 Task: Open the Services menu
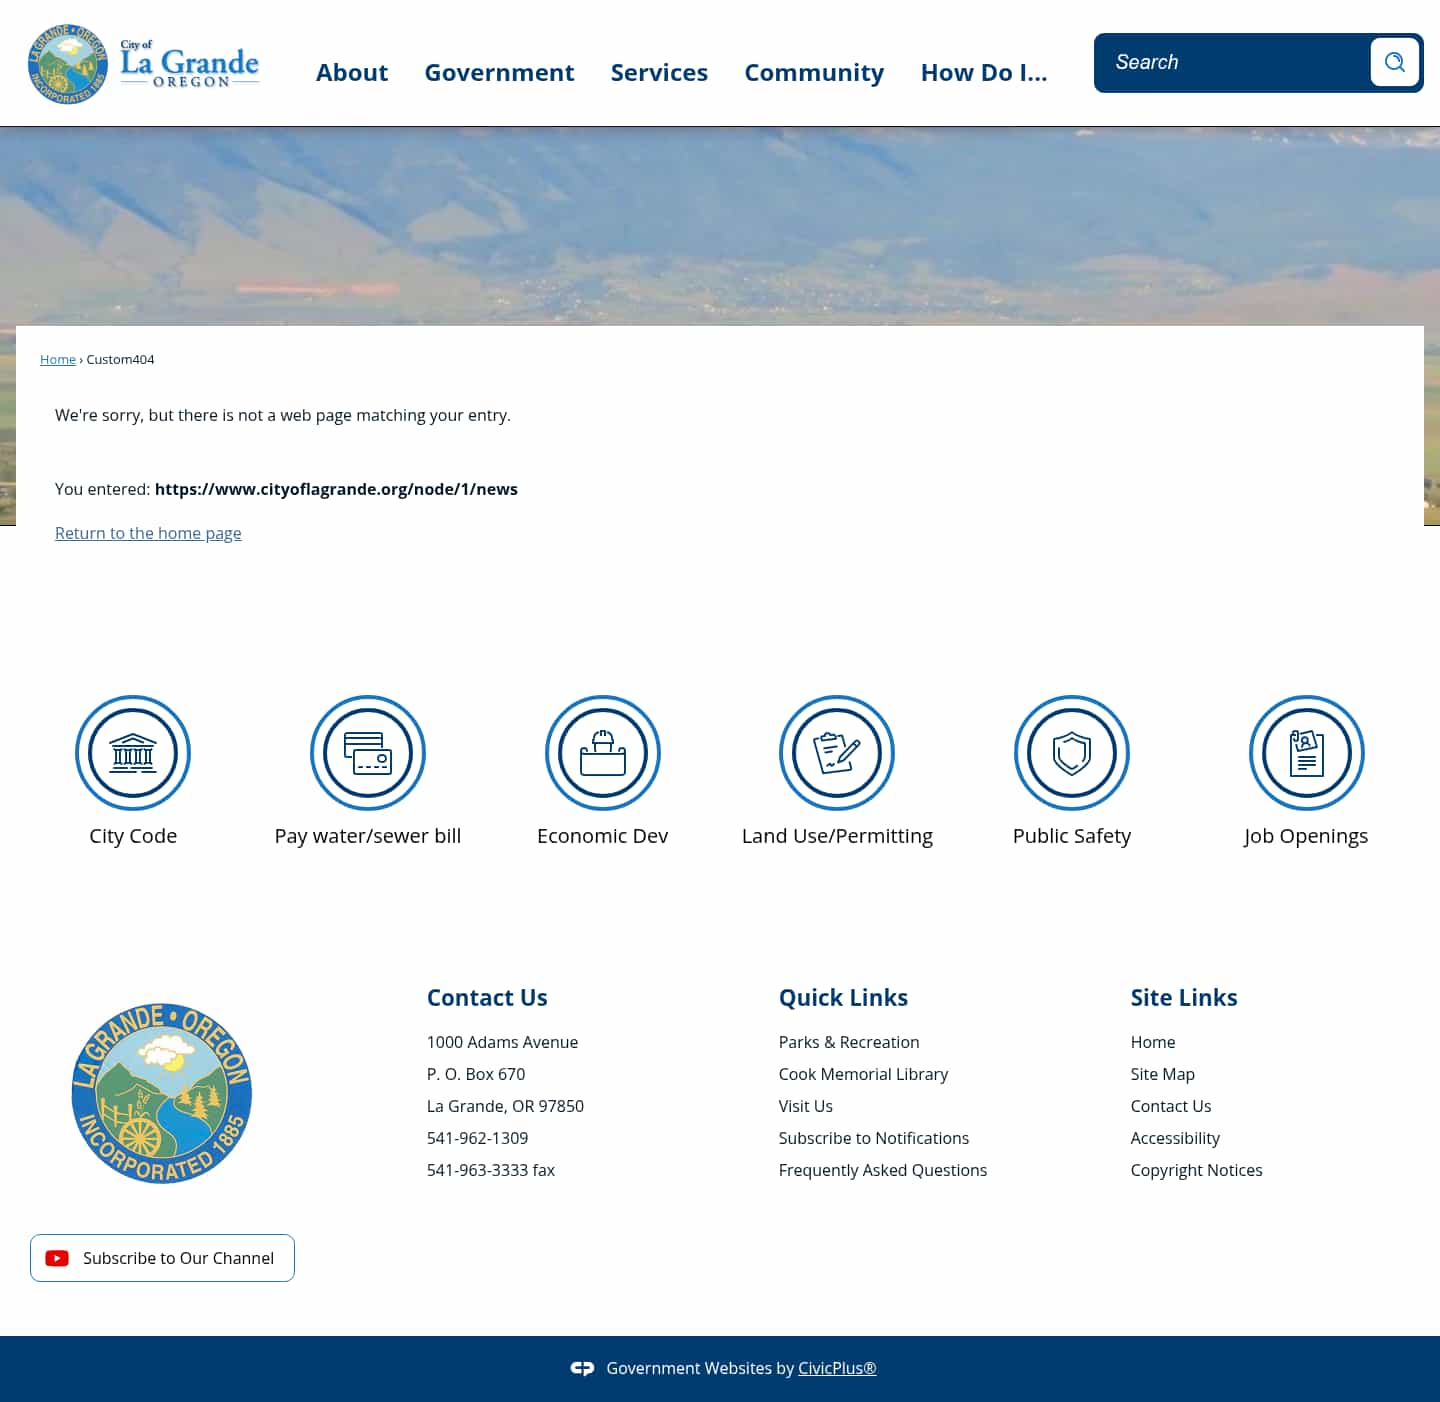659,72
